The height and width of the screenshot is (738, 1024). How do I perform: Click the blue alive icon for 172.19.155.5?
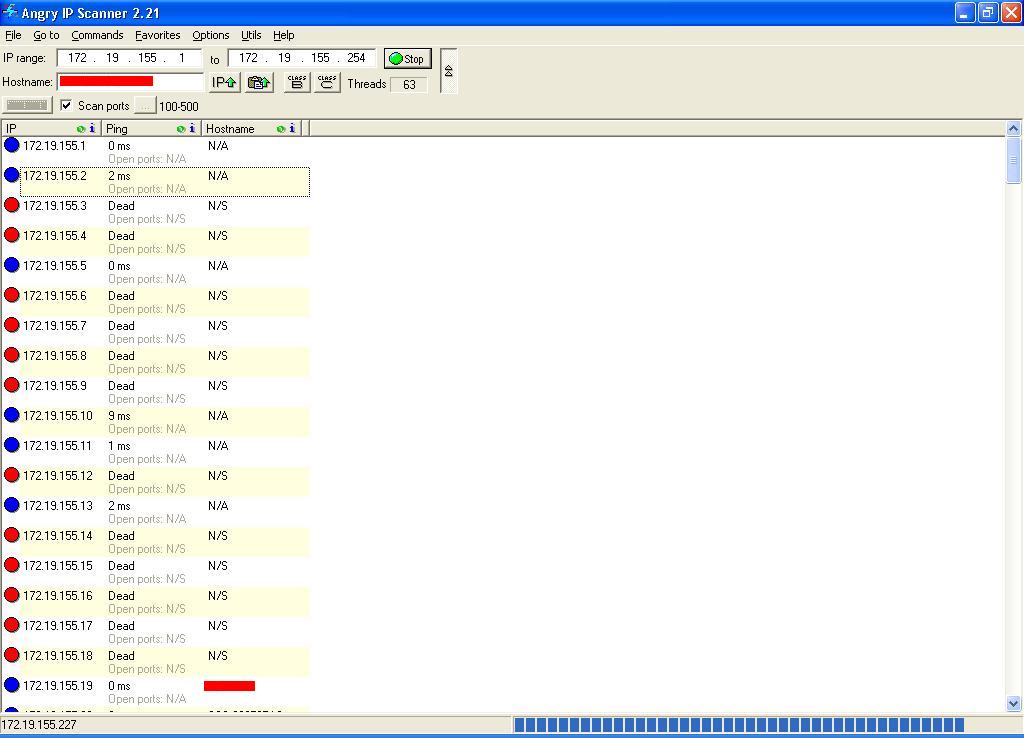pos(12,265)
